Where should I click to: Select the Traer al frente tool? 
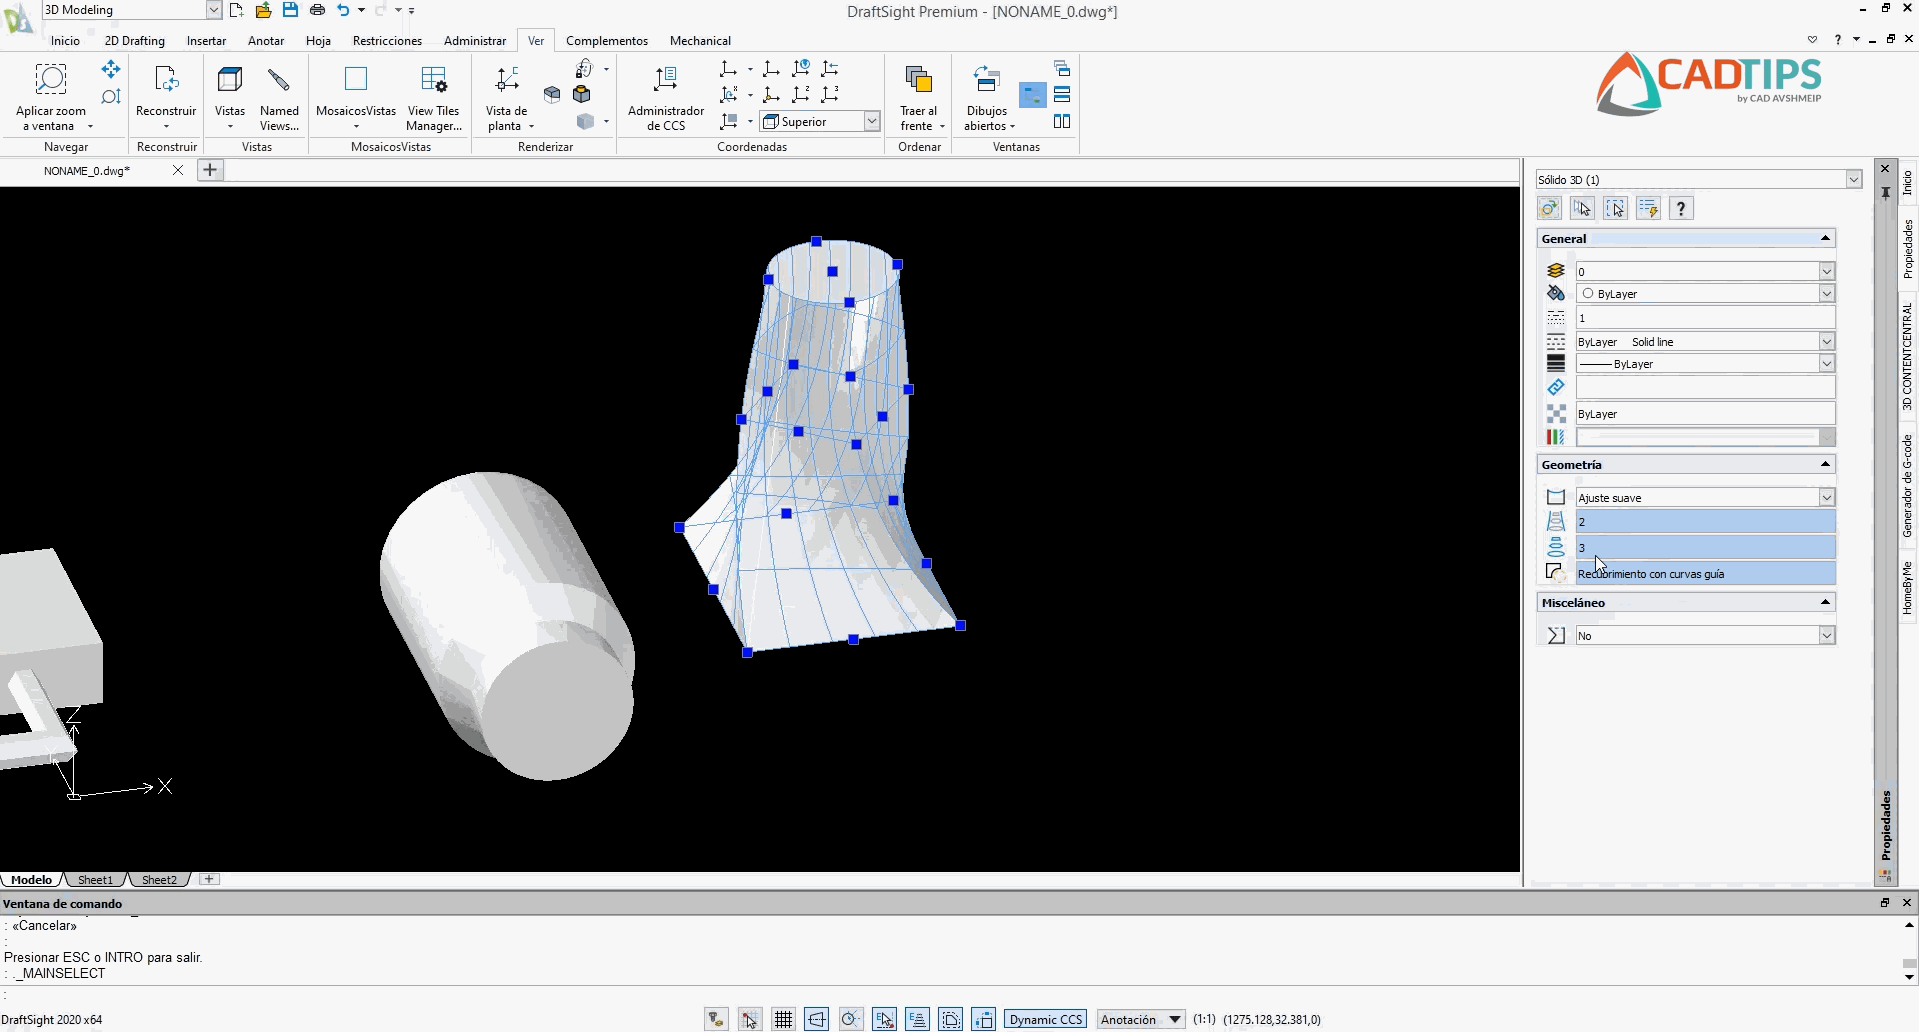[x=918, y=95]
